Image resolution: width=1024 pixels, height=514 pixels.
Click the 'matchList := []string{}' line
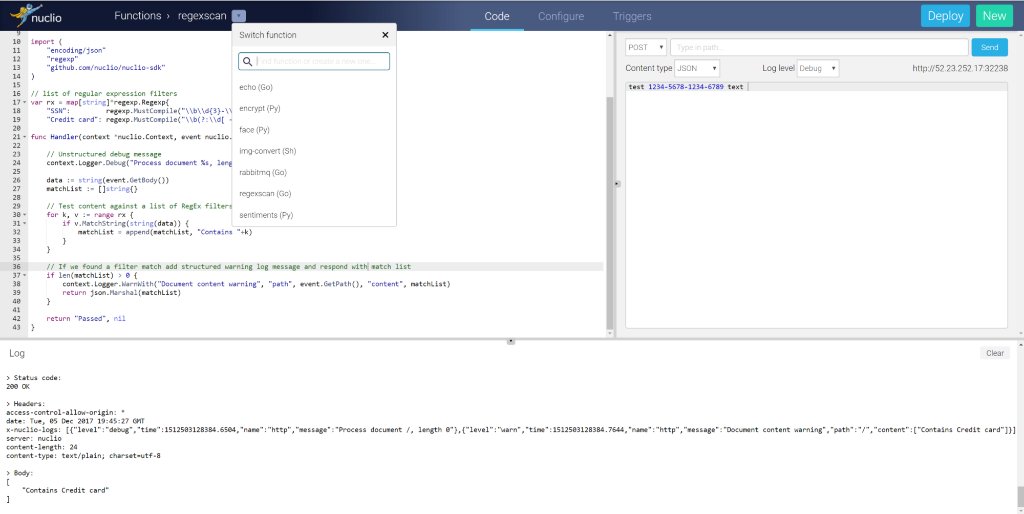92,189
